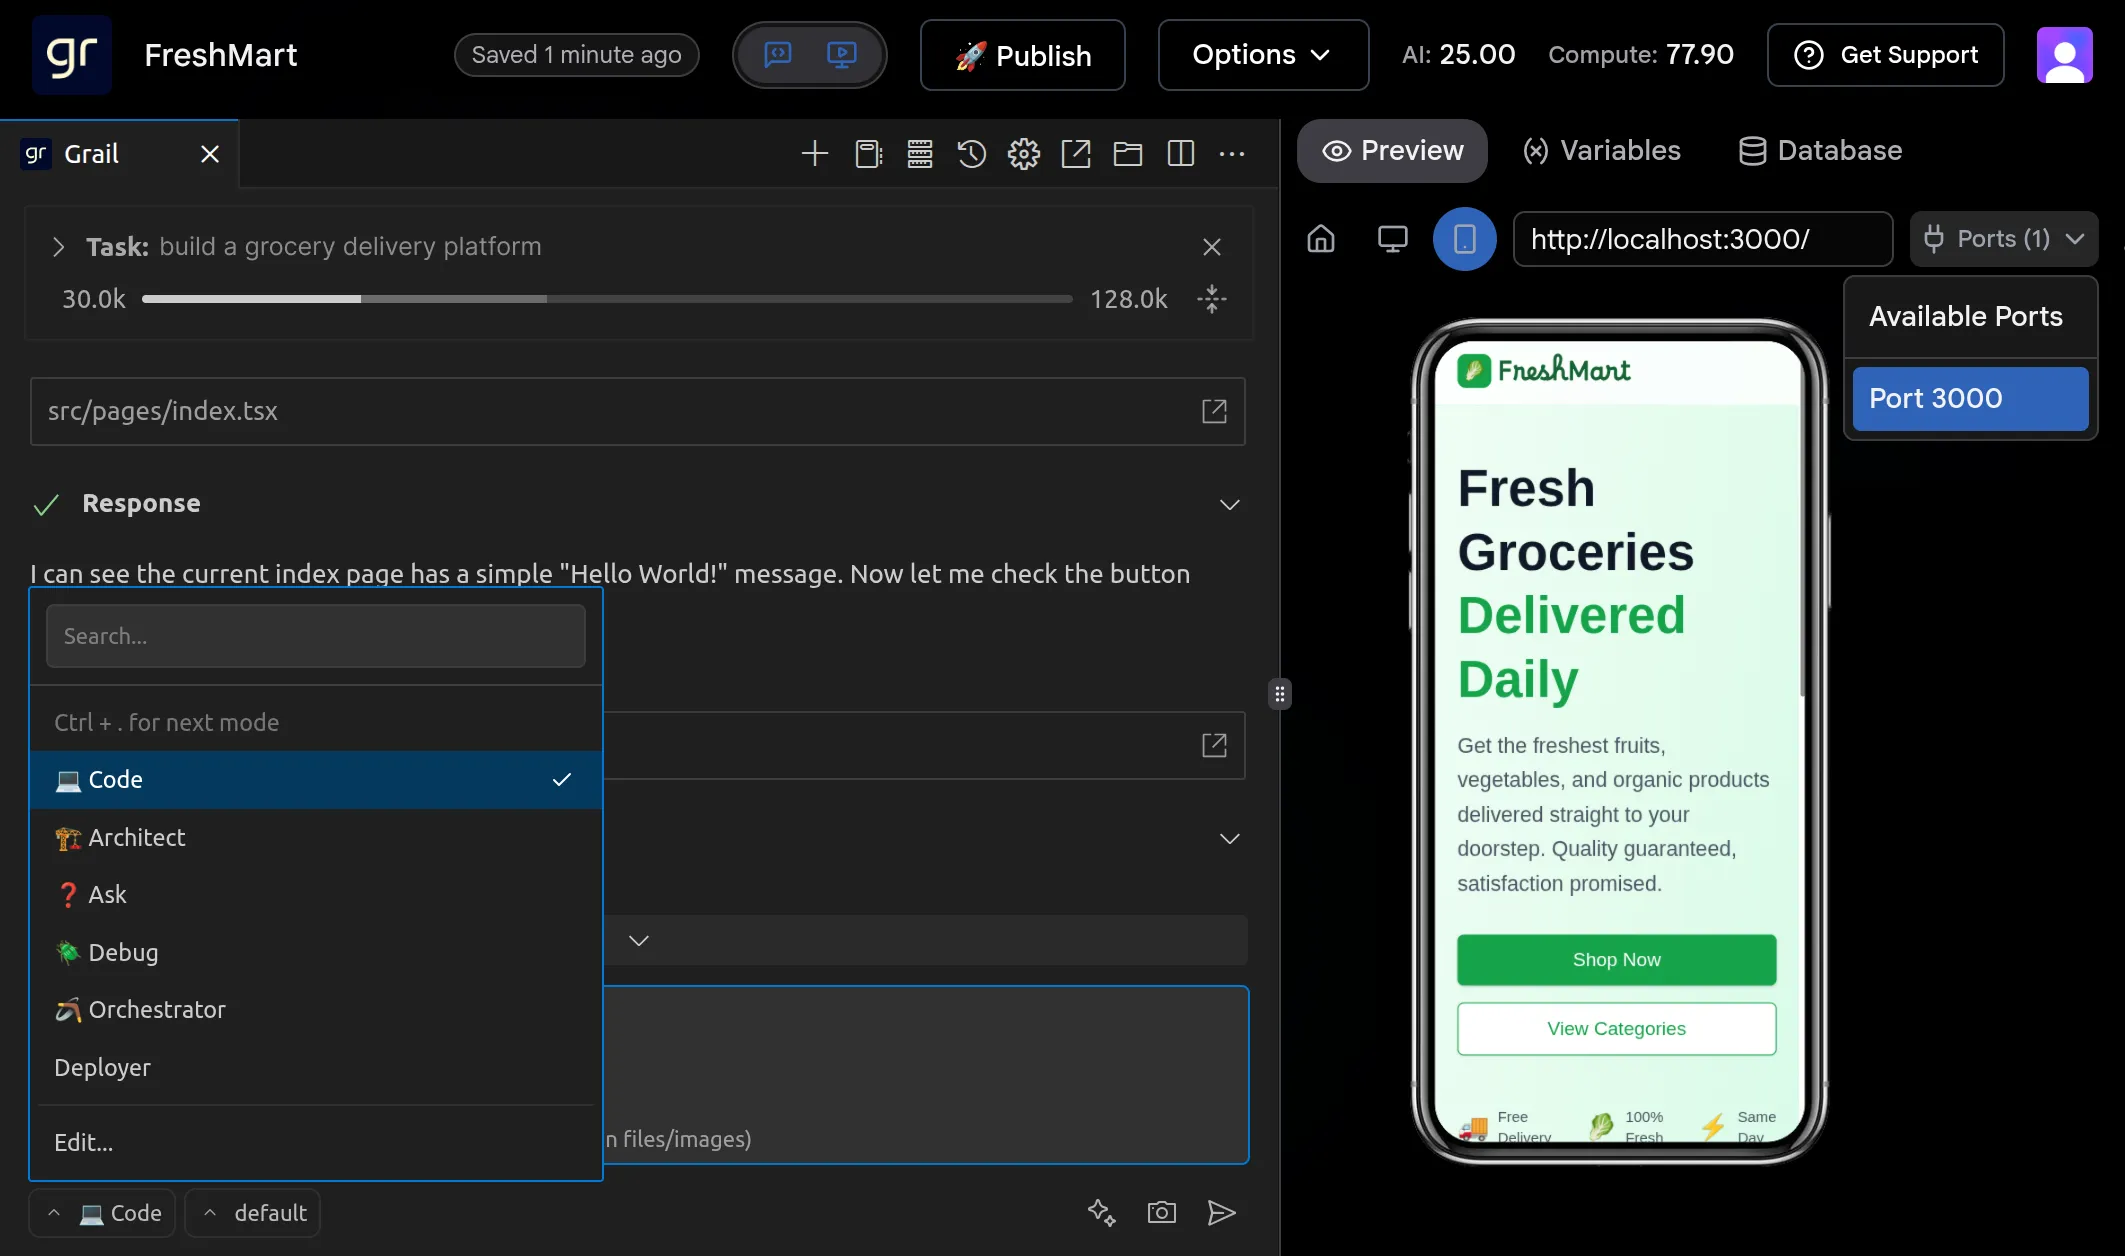
Task: Open the folder icon in Grail toolbar
Action: 1128,154
